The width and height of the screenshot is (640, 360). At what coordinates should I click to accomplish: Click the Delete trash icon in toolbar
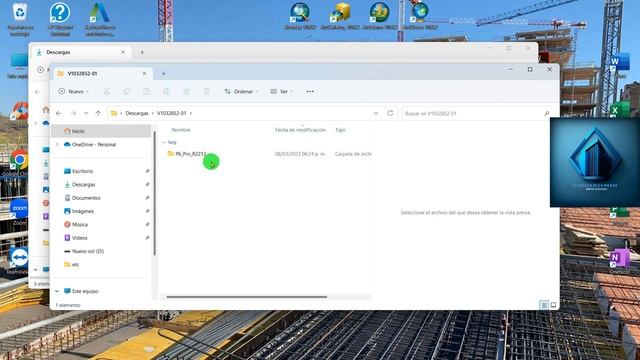[207, 91]
